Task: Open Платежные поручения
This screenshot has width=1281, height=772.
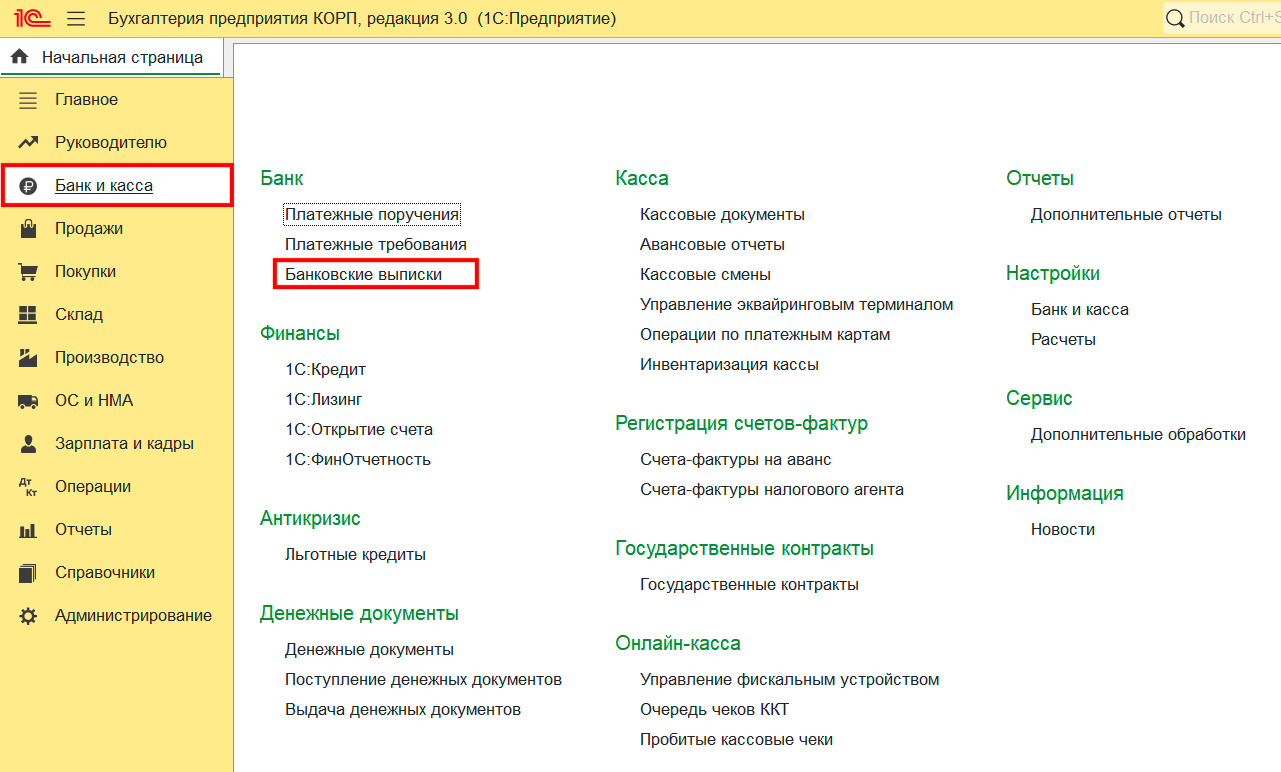Action: pyautogui.click(x=371, y=214)
